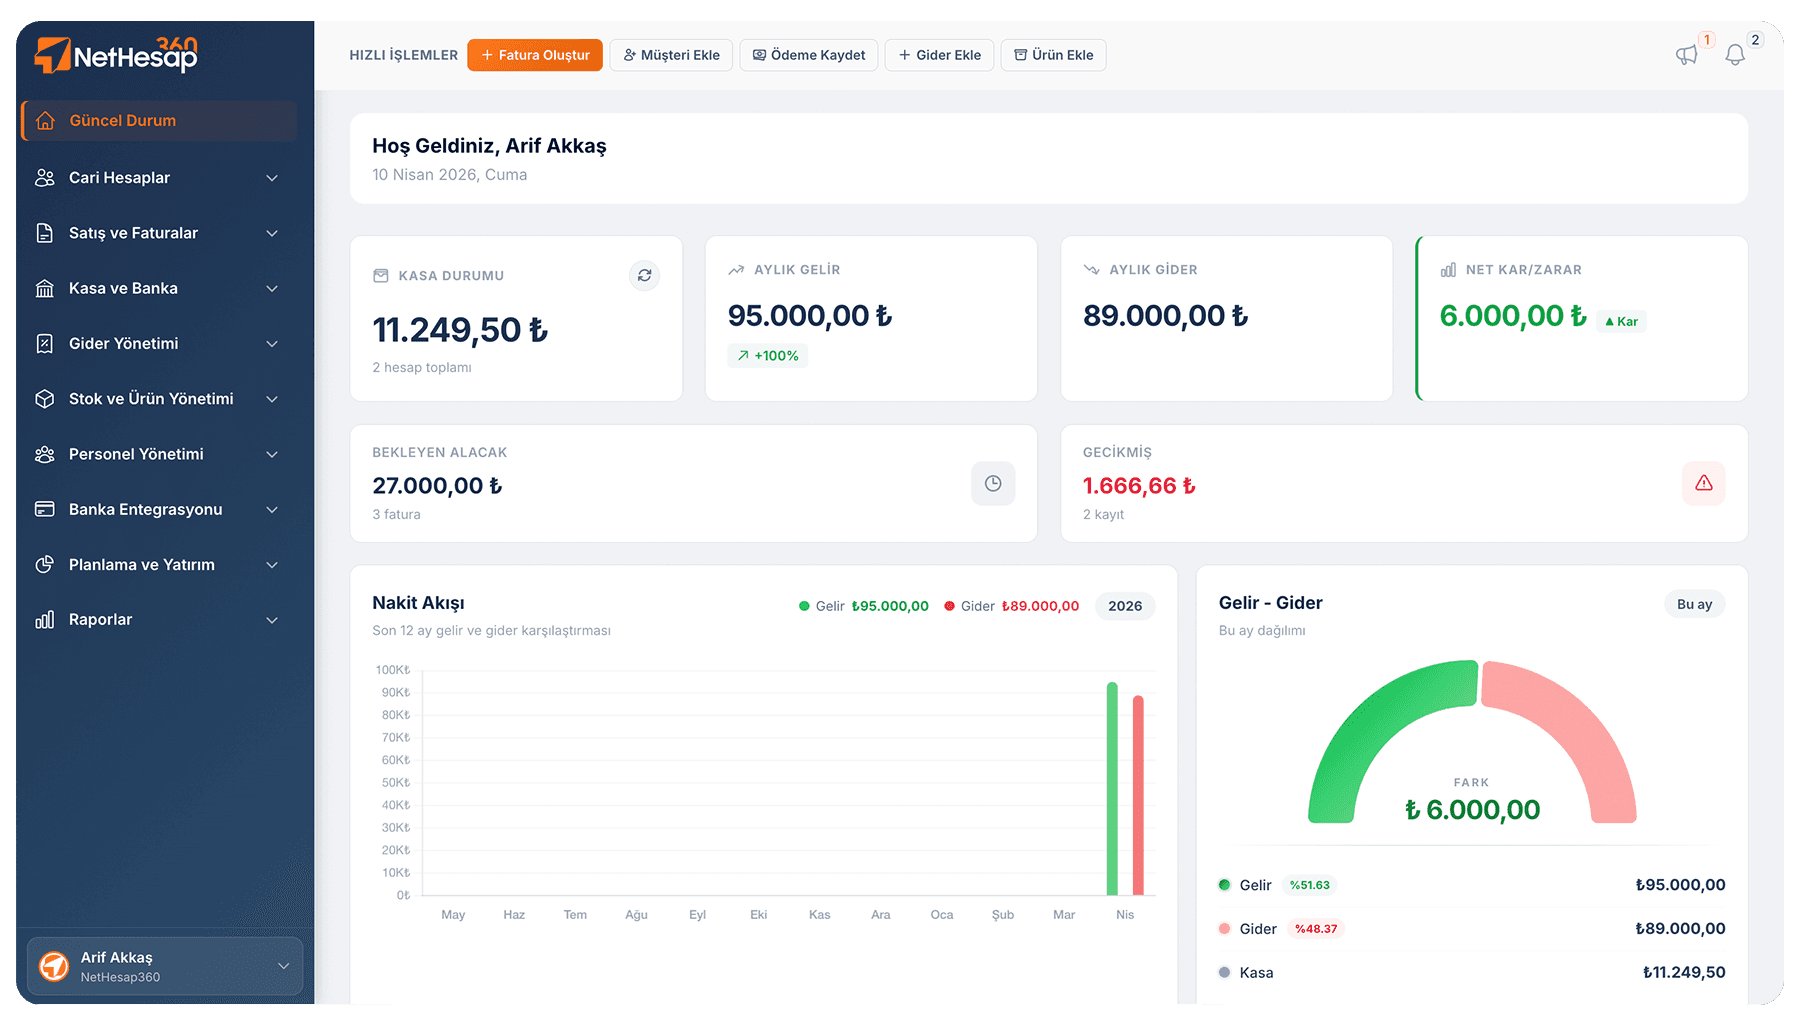Open Banka Entegrasyonu menu
The image size is (1800, 1025).
[x=159, y=509]
